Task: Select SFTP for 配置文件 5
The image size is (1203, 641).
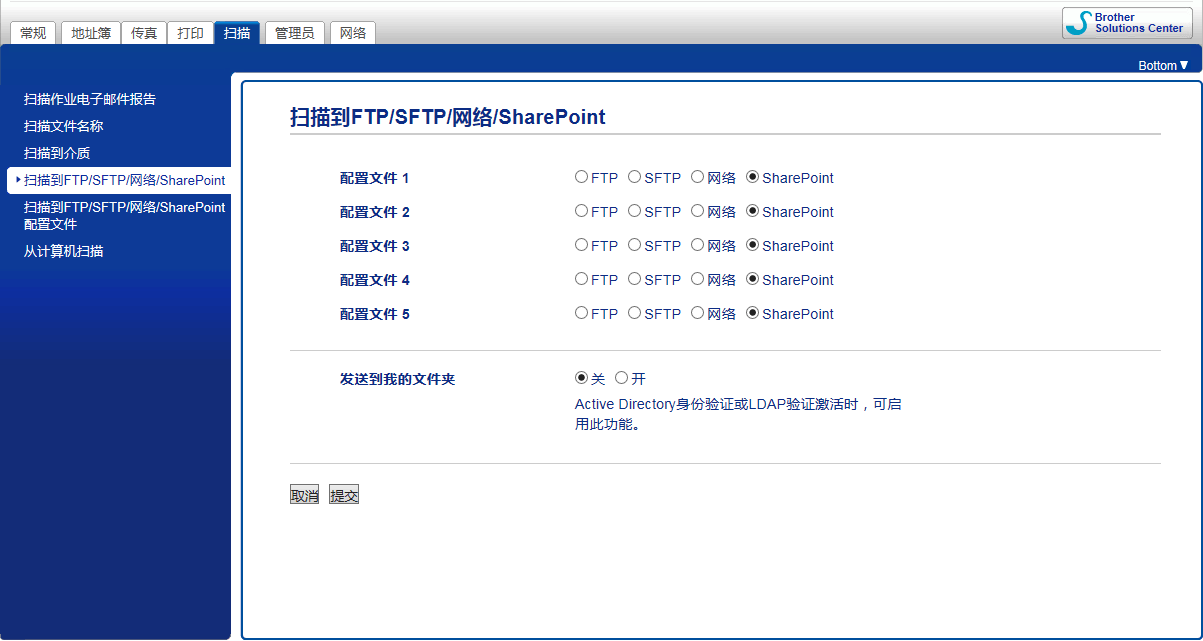Action: click(x=634, y=314)
